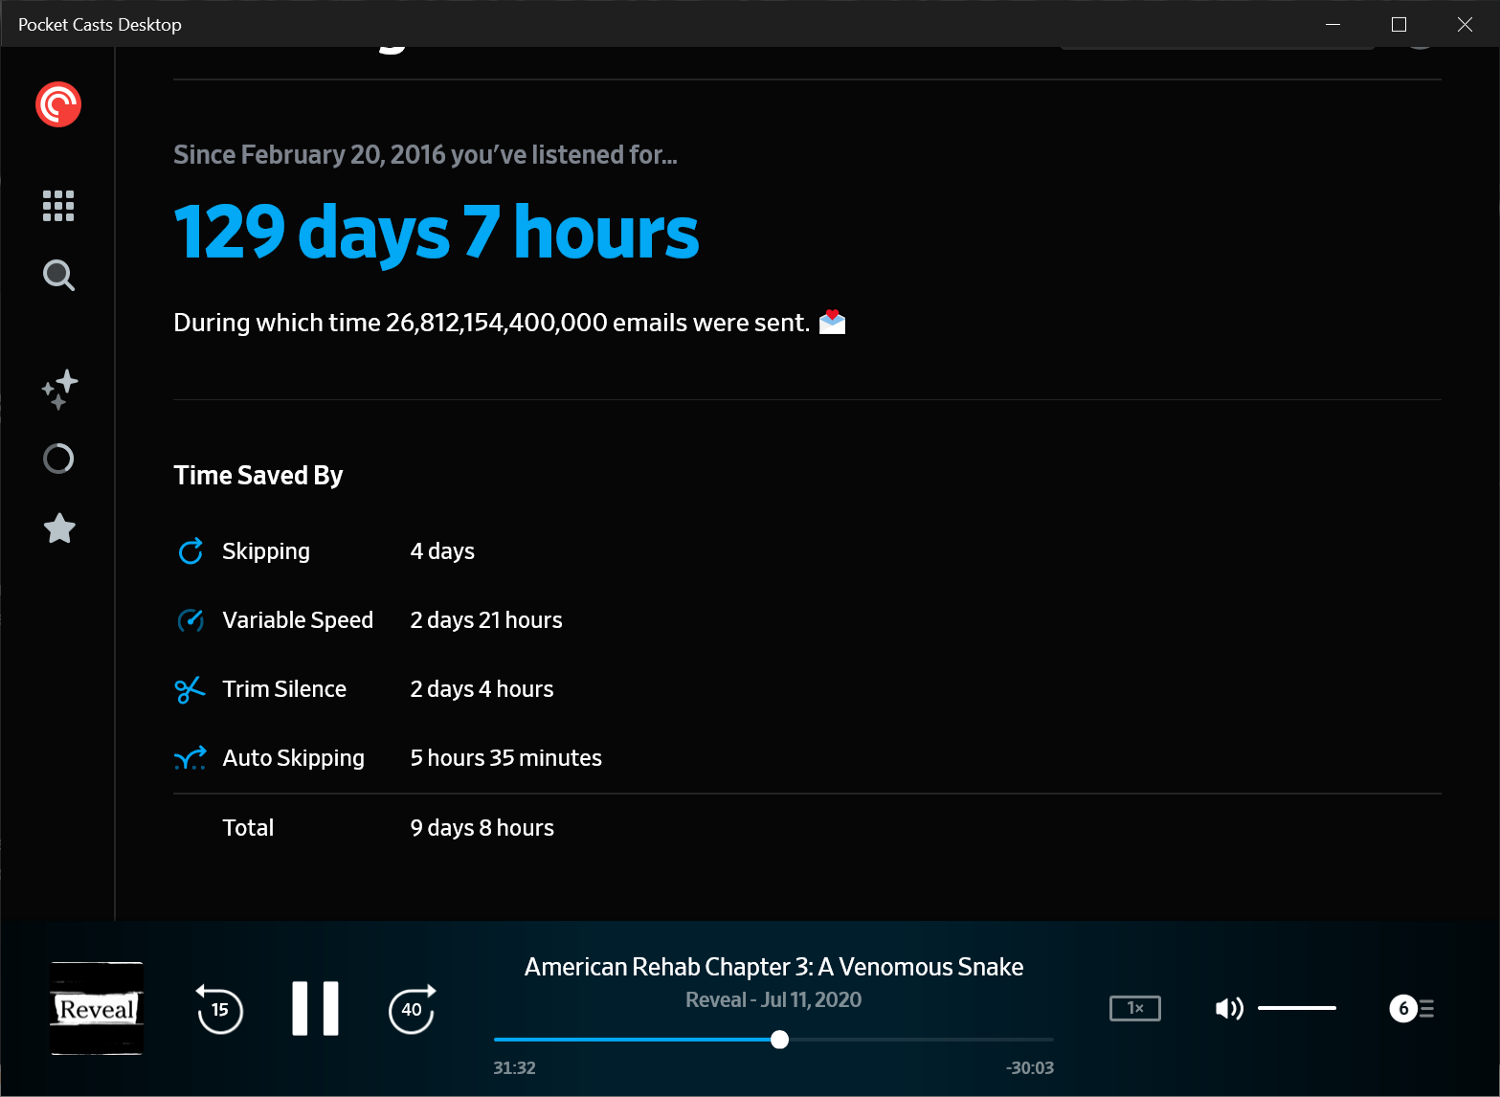The image size is (1500, 1097).
Task: Click the 'Trim Silence' label
Action: pos(284,689)
